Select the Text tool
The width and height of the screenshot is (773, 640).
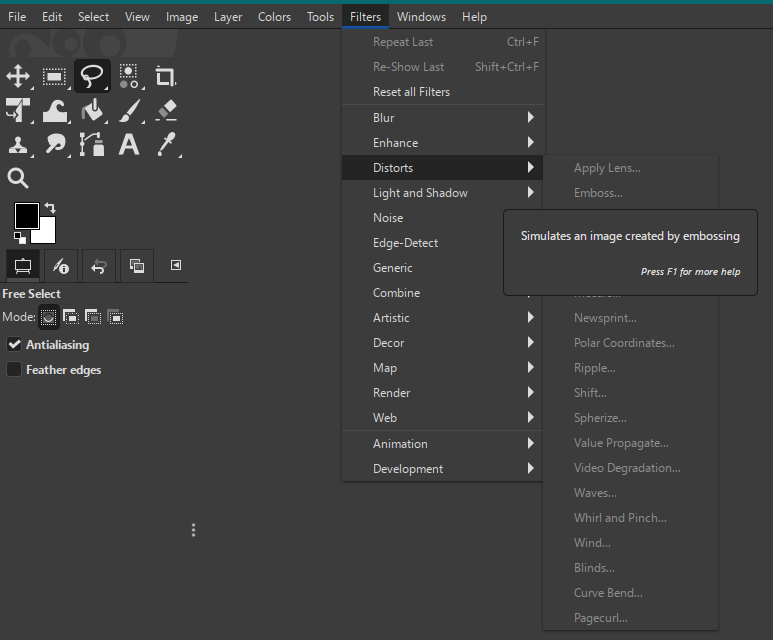129,145
